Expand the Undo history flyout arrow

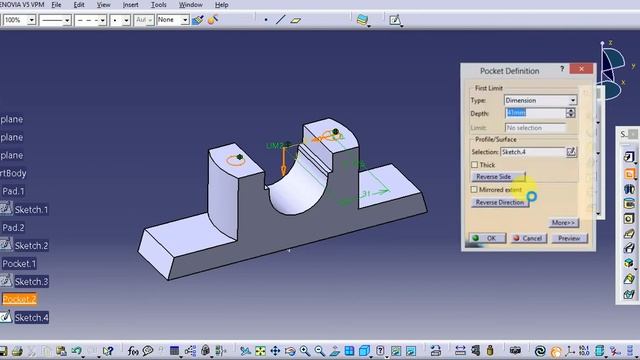tap(83, 357)
